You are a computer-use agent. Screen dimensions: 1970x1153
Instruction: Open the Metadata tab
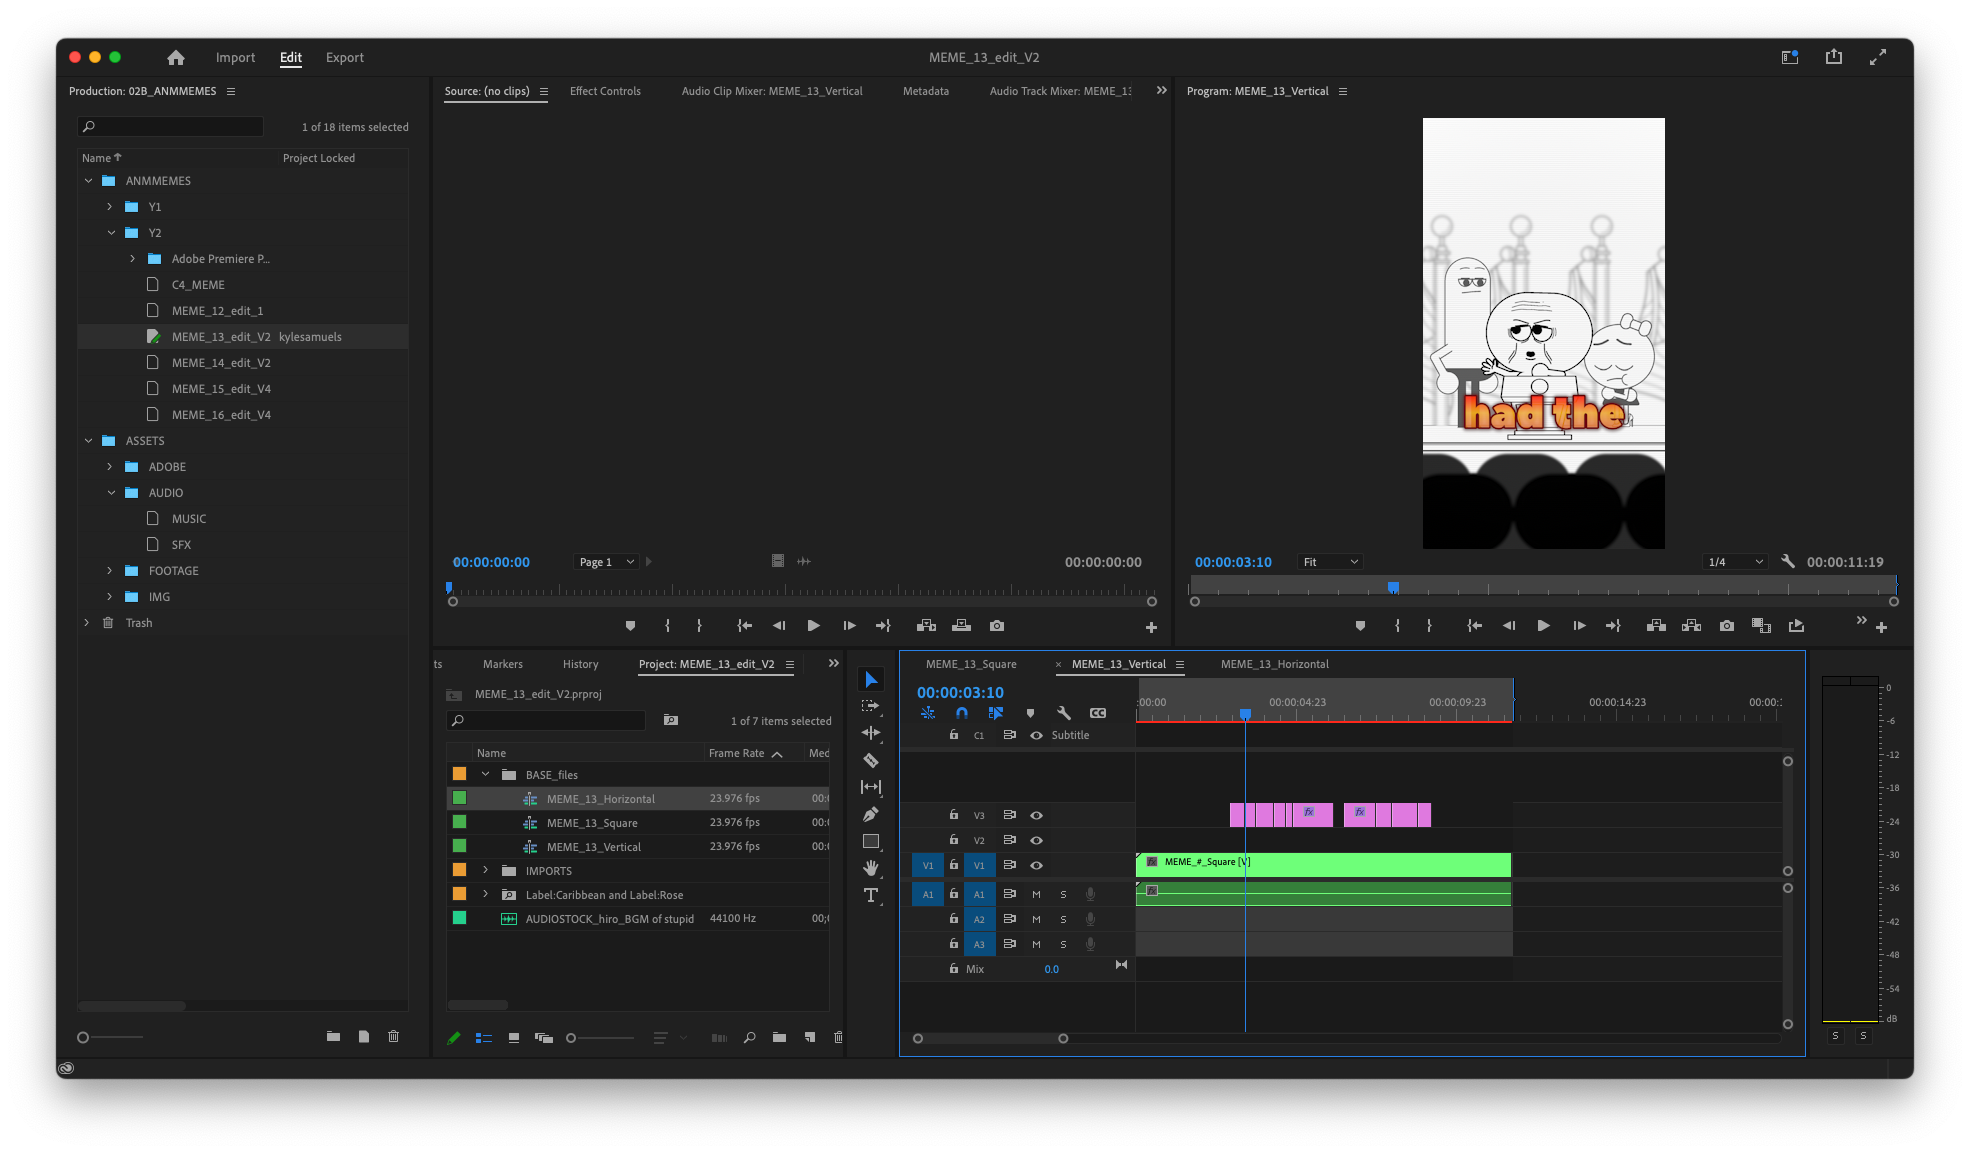tap(926, 91)
